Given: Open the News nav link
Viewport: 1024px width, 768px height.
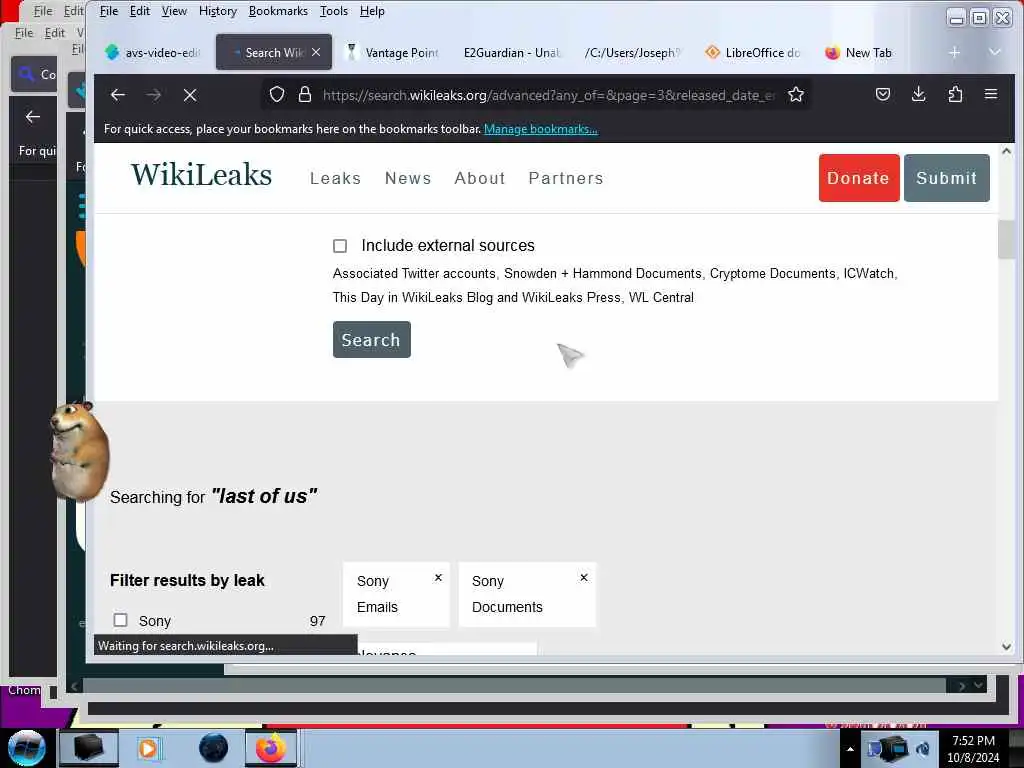Looking at the screenshot, I should click(x=408, y=178).
